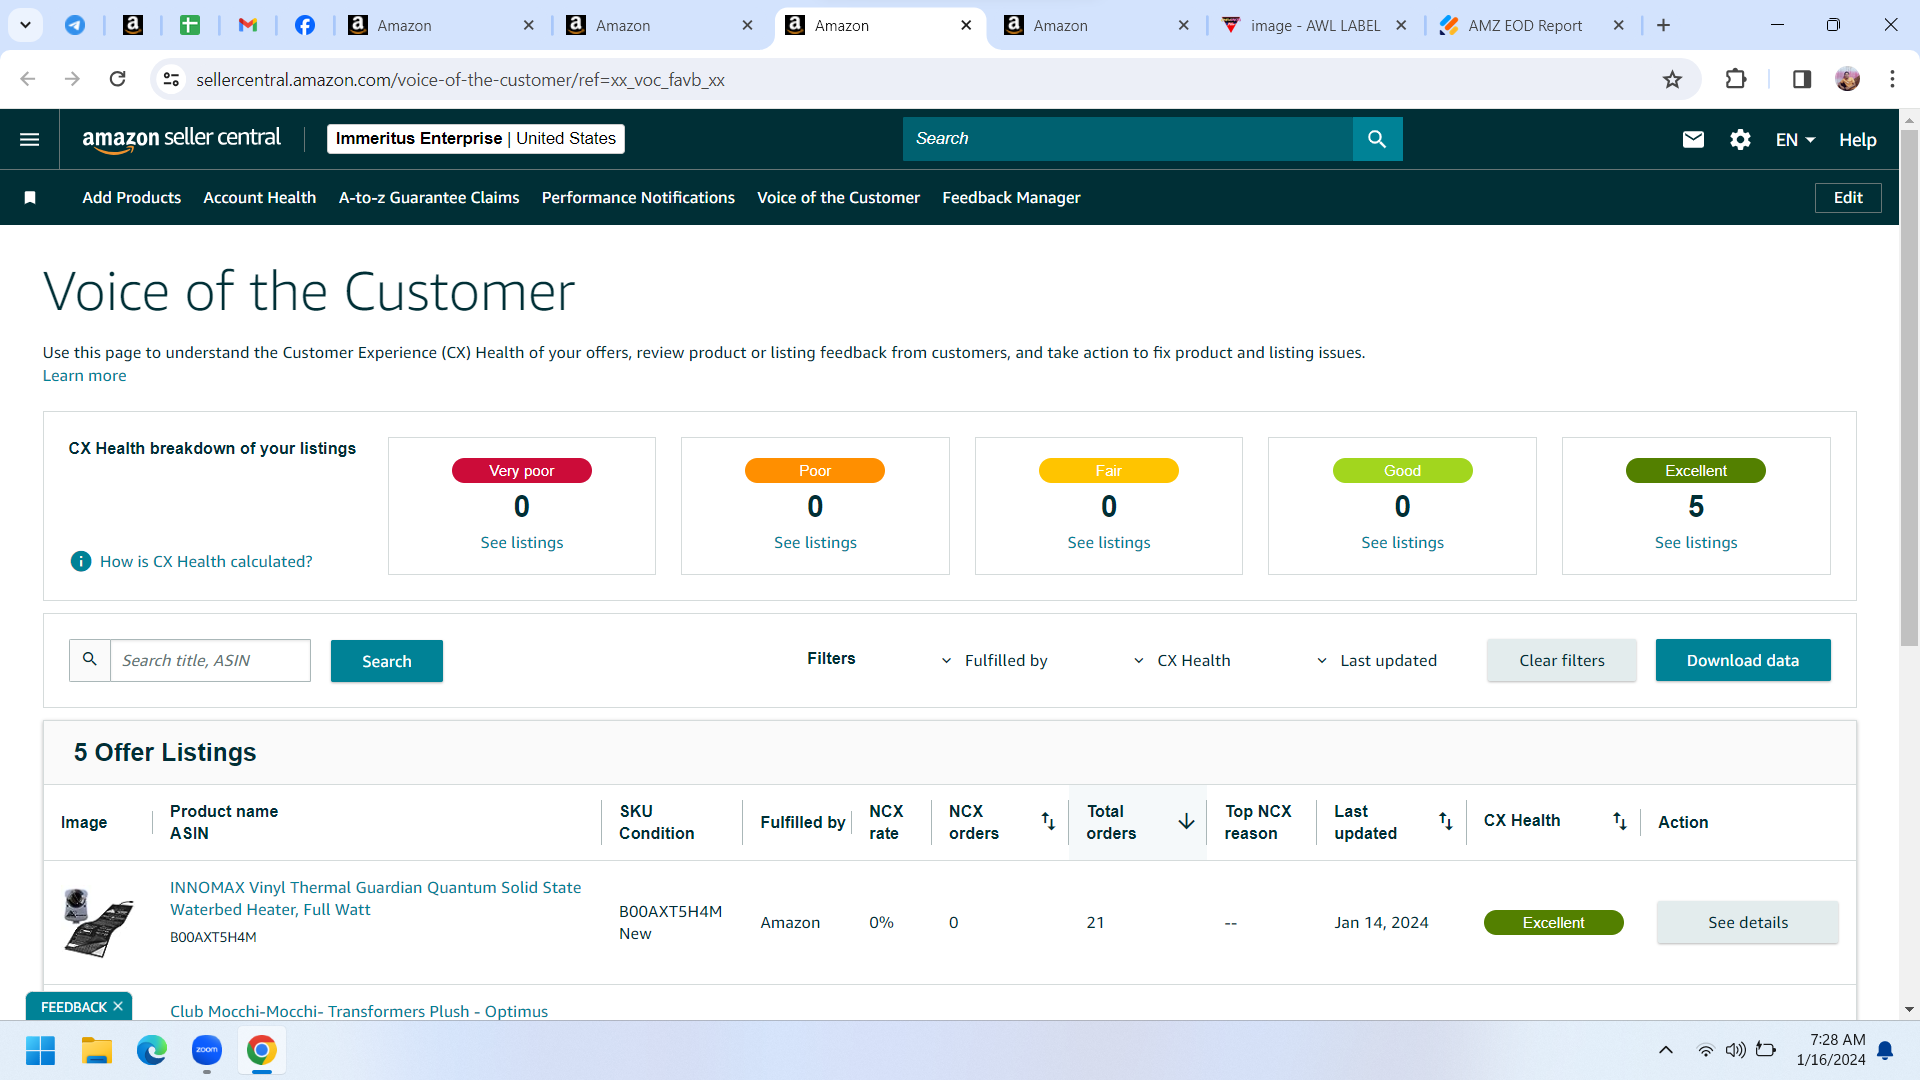The height and width of the screenshot is (1080, 1920).
Task: Show hidden system tray icons
Action: click(x=1665, y=1050)
